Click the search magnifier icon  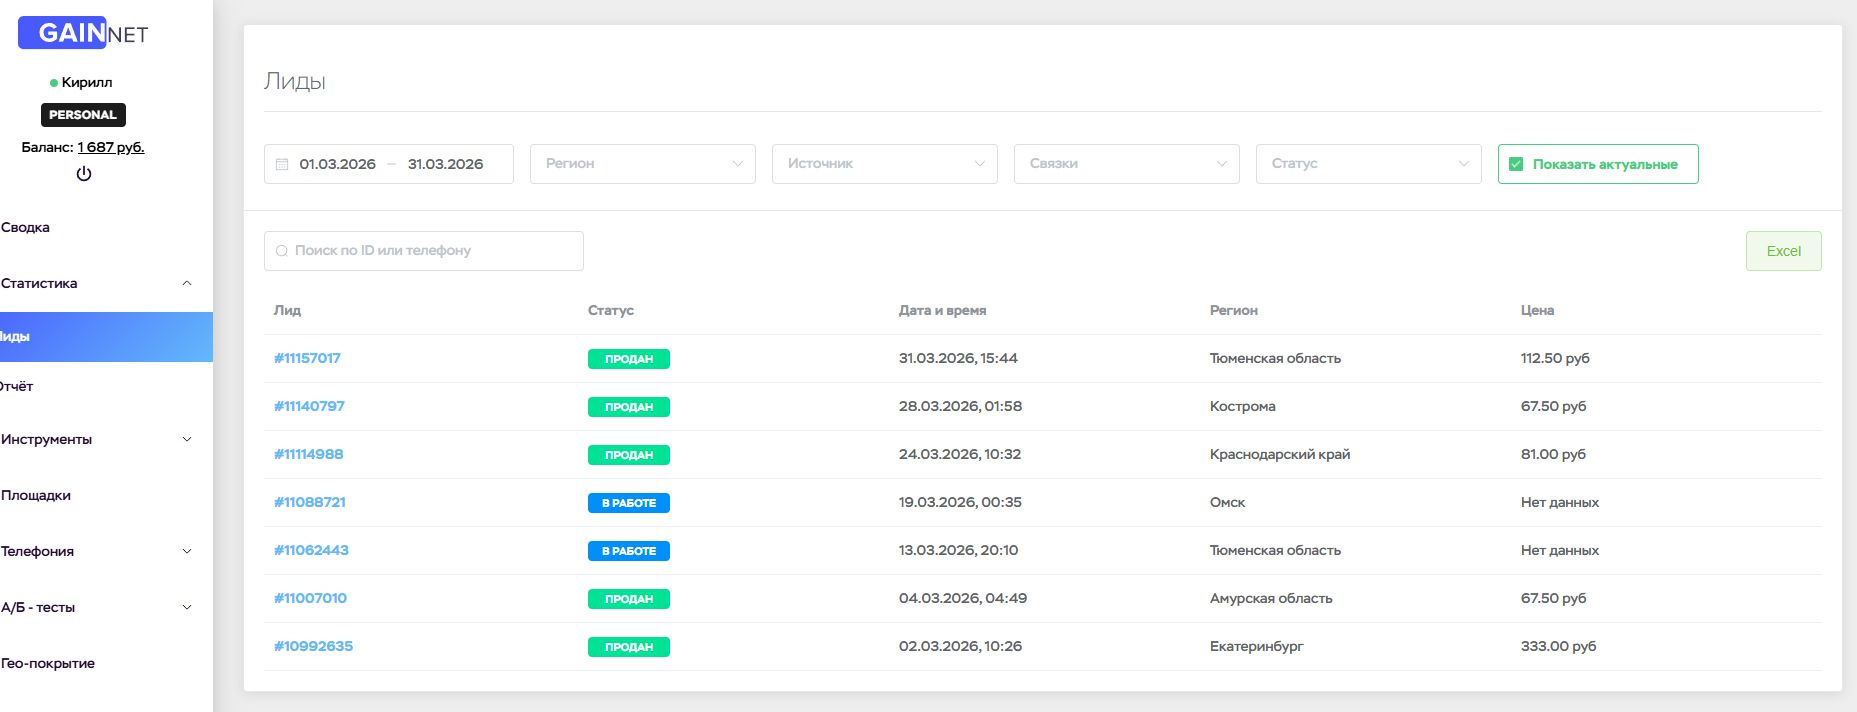click(x=282, y=251)
